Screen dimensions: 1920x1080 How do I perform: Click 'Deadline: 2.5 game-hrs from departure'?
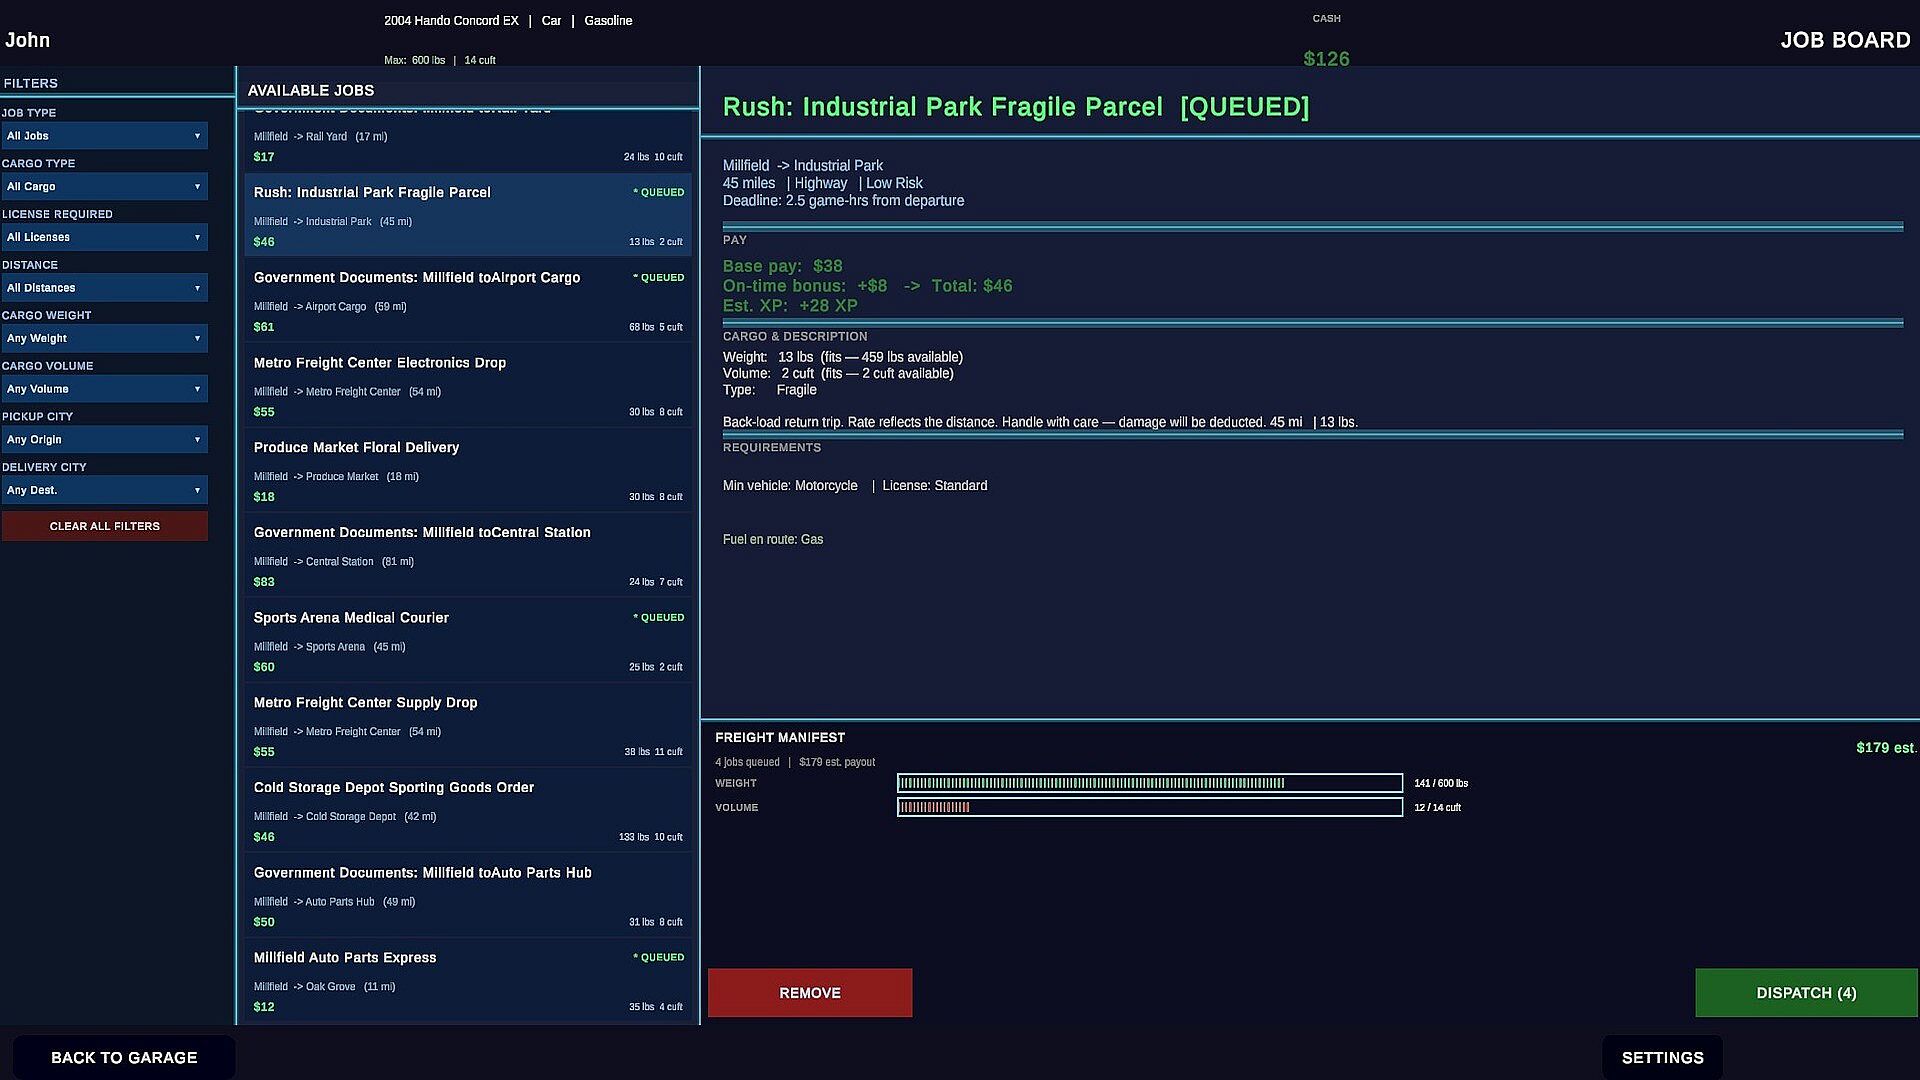844,201
